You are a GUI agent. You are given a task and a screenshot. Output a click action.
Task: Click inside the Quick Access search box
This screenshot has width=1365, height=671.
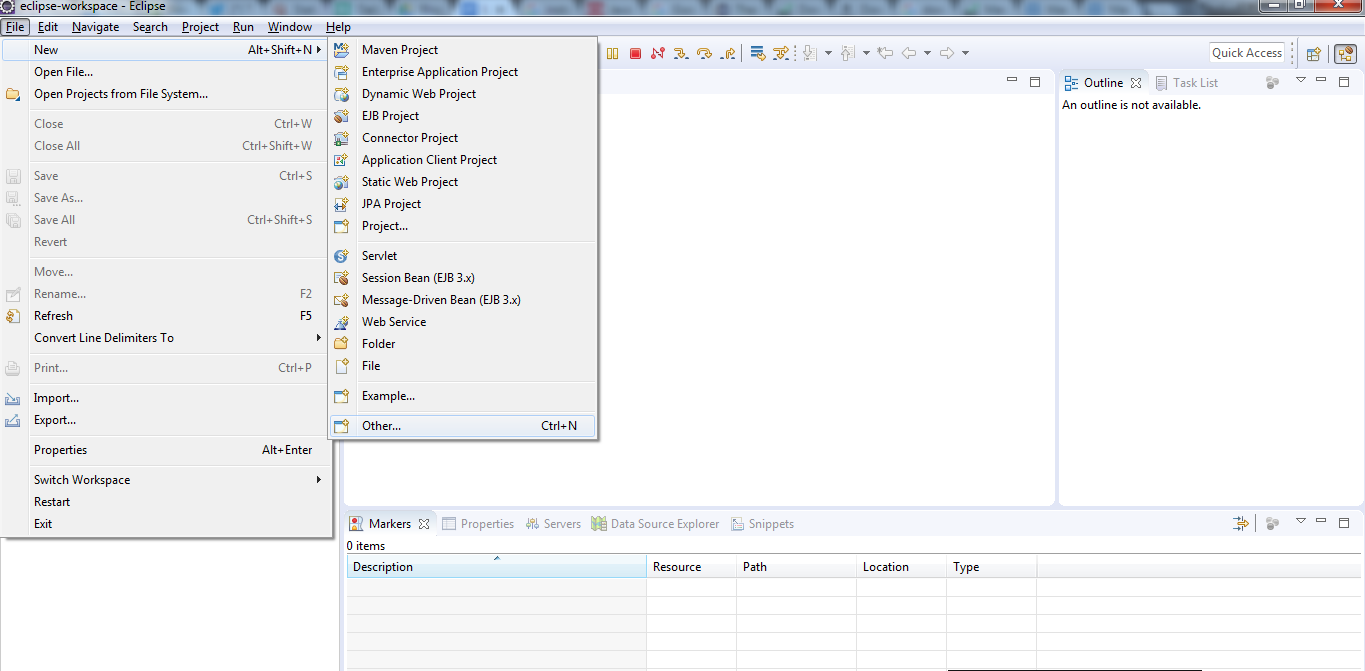1246,52
